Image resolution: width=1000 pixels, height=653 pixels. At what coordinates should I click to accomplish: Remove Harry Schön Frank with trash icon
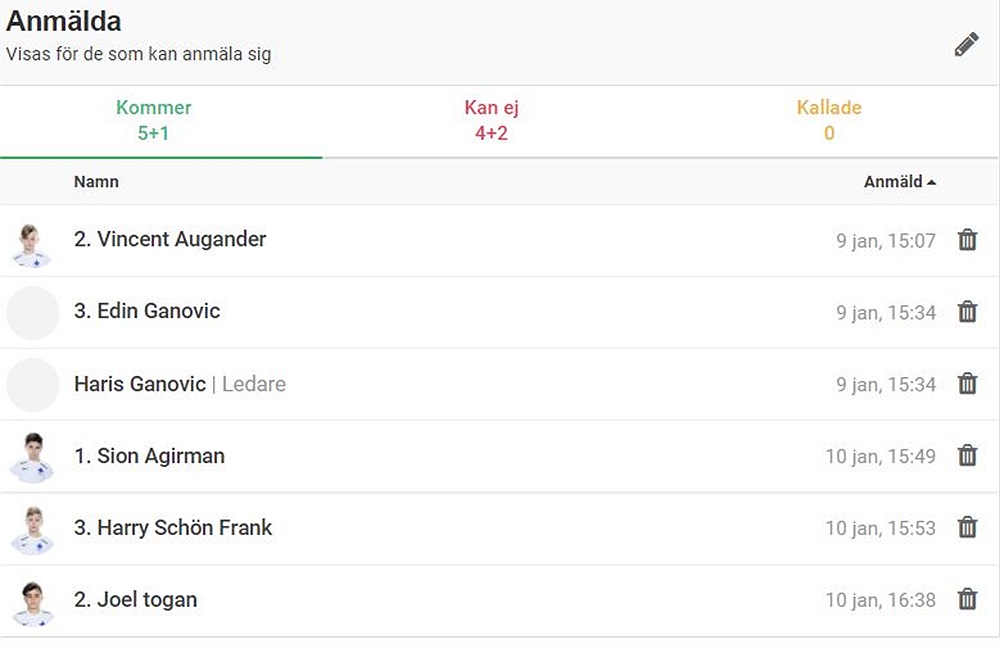coord(967,527)
